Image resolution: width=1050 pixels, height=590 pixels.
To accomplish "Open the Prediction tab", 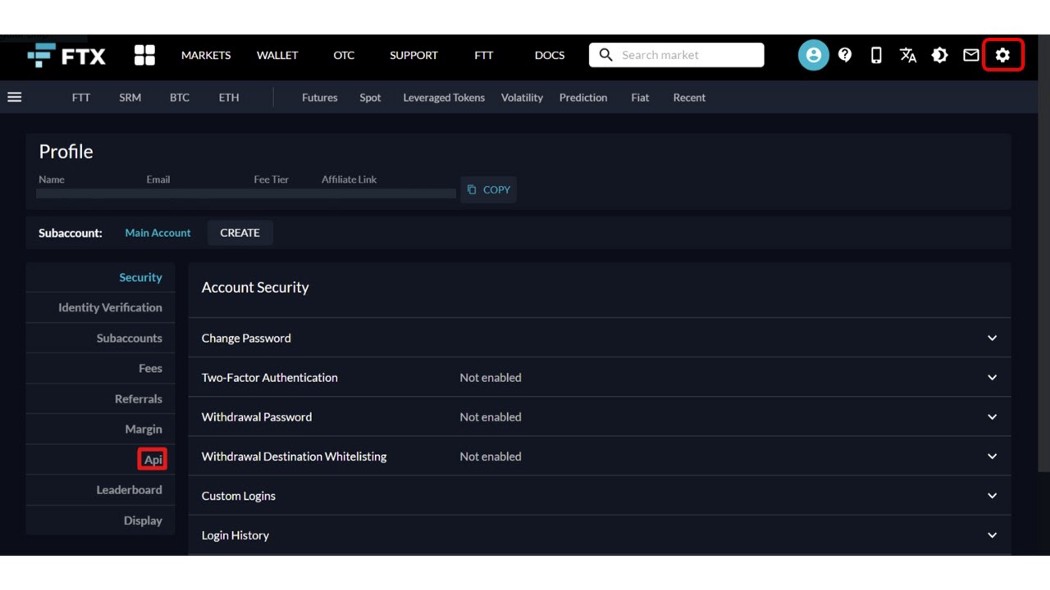I will (x=583, y=98).
